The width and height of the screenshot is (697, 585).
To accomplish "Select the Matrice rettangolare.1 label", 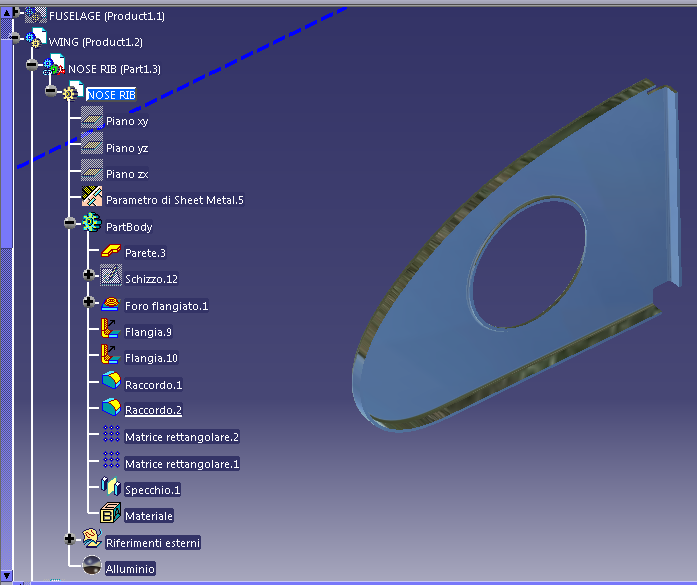I will pos(182,464).
